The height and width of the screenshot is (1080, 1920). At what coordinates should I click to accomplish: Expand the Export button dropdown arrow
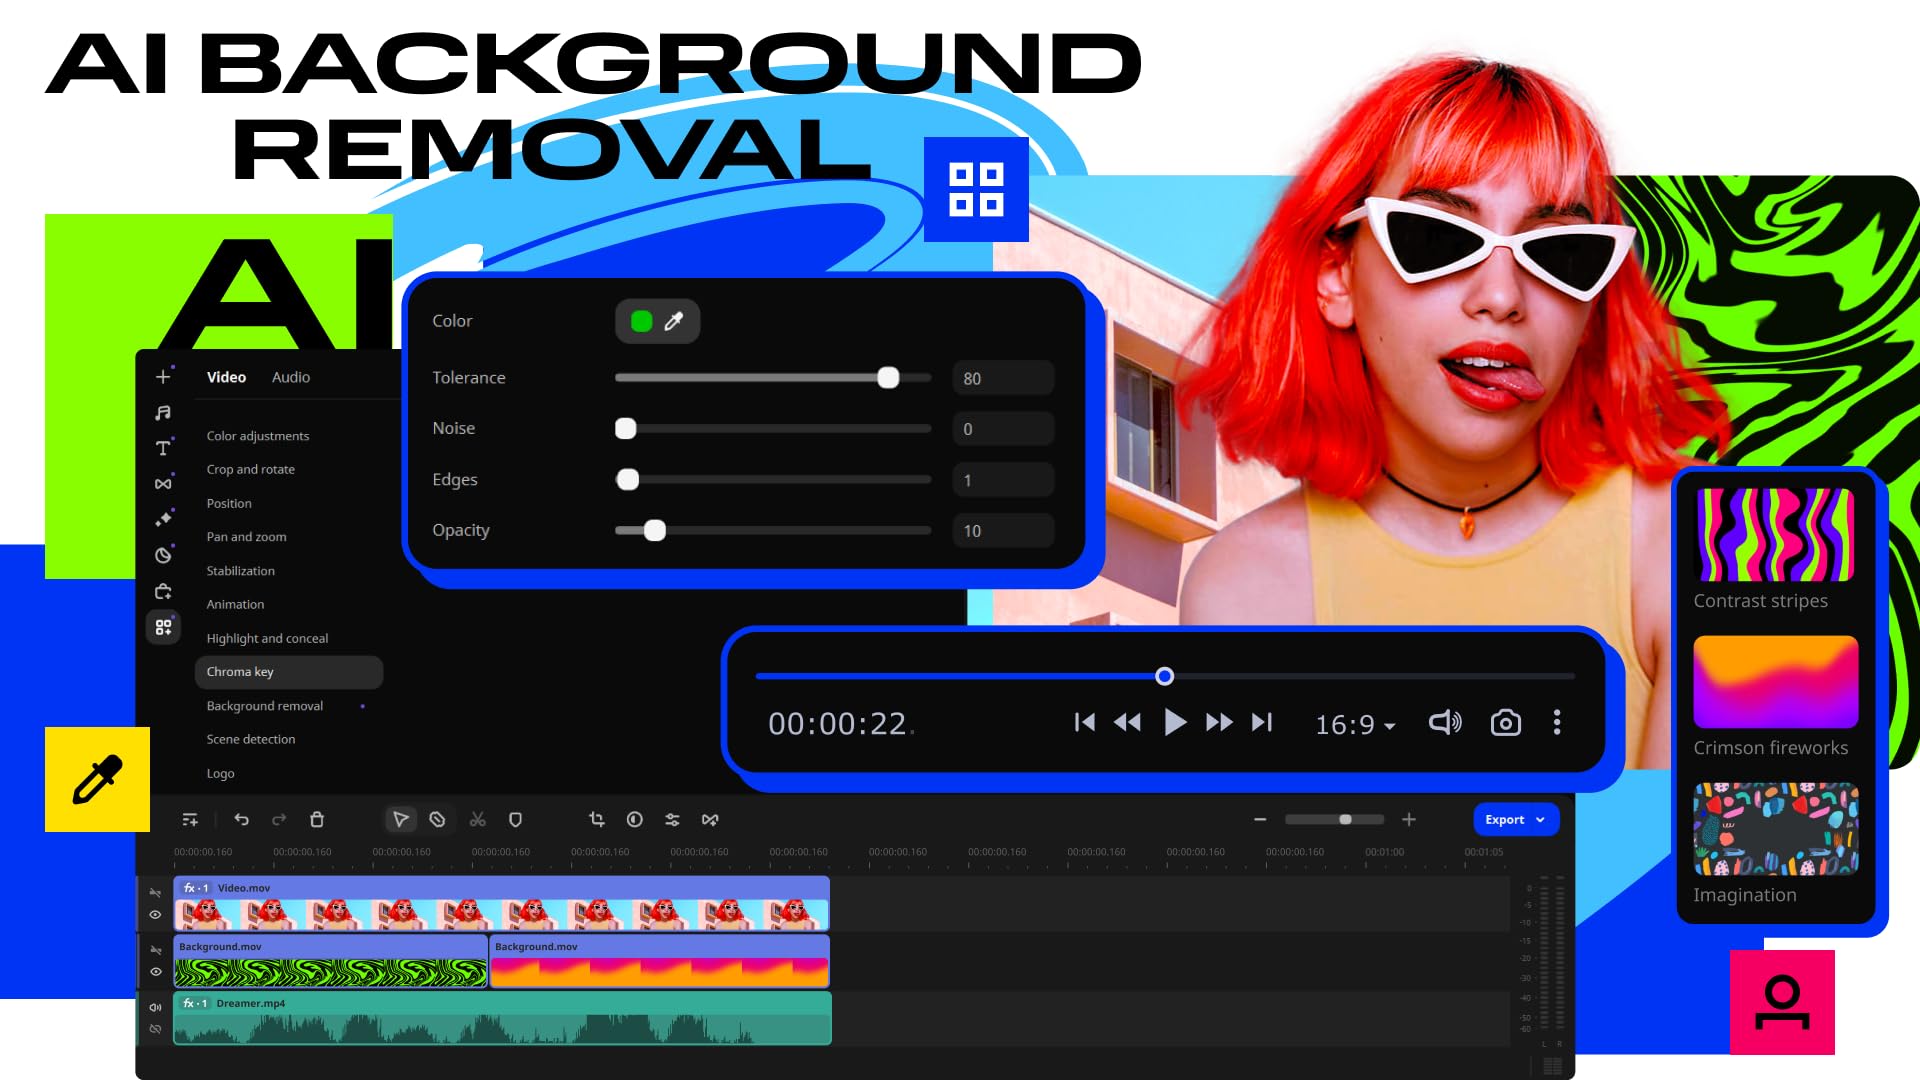click(x=1539, y=819)
